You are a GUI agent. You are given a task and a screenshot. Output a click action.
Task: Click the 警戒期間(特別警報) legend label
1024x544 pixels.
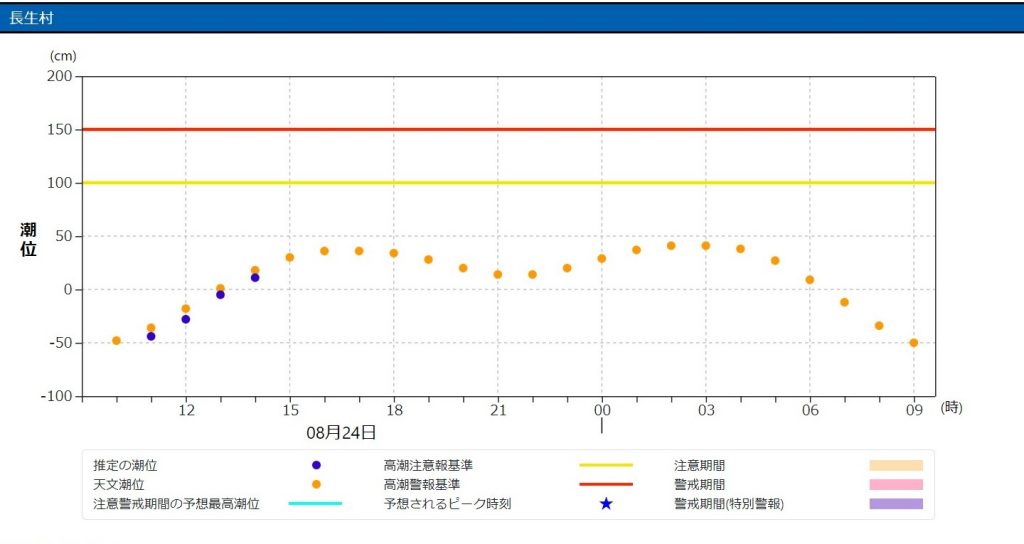[729, 504]
